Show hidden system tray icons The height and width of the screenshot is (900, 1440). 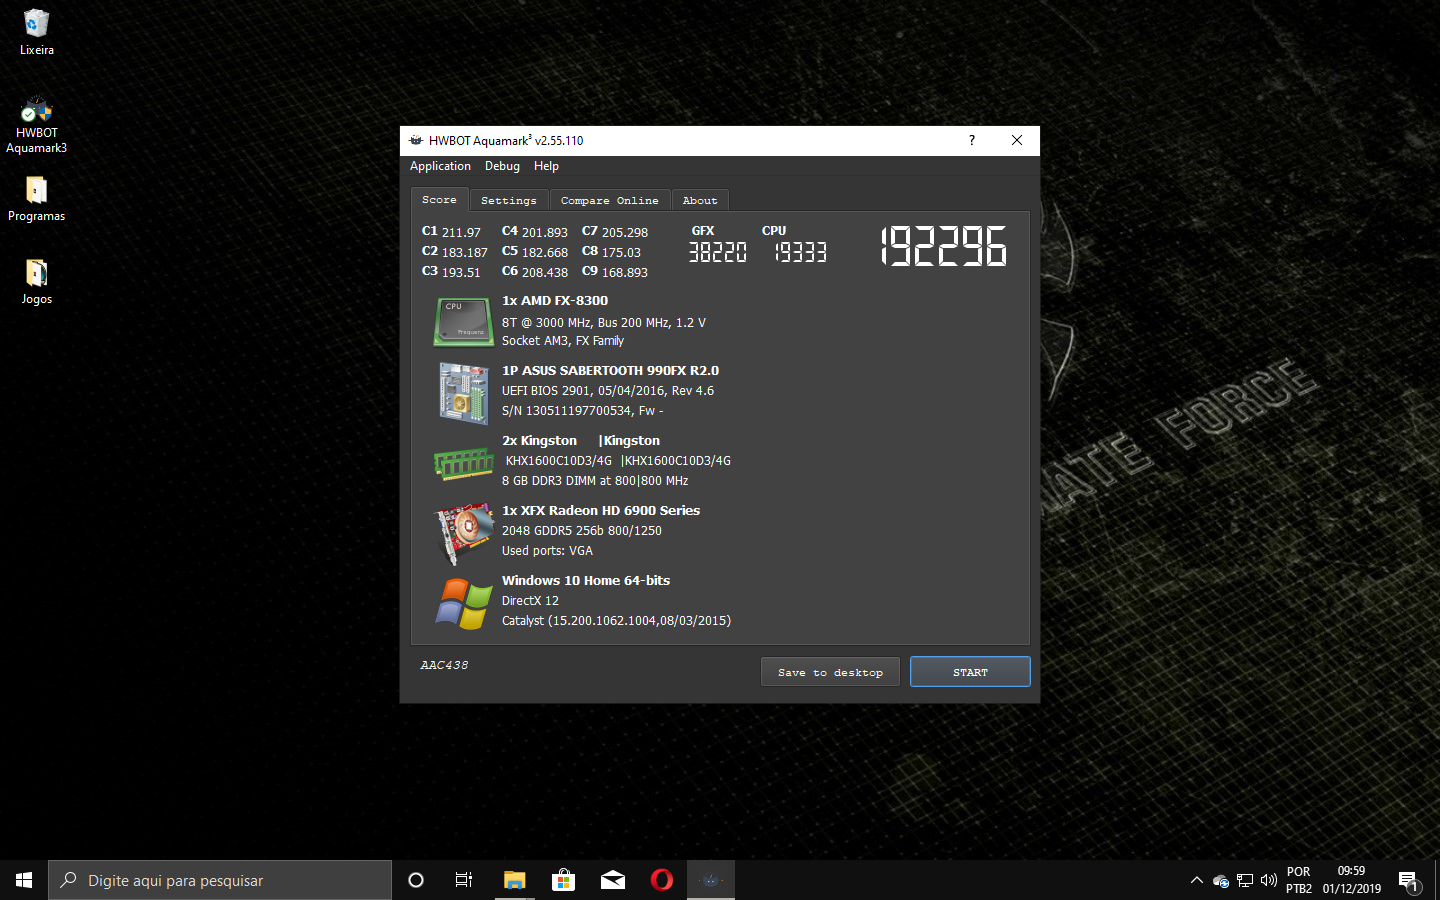pos(1196,880)
